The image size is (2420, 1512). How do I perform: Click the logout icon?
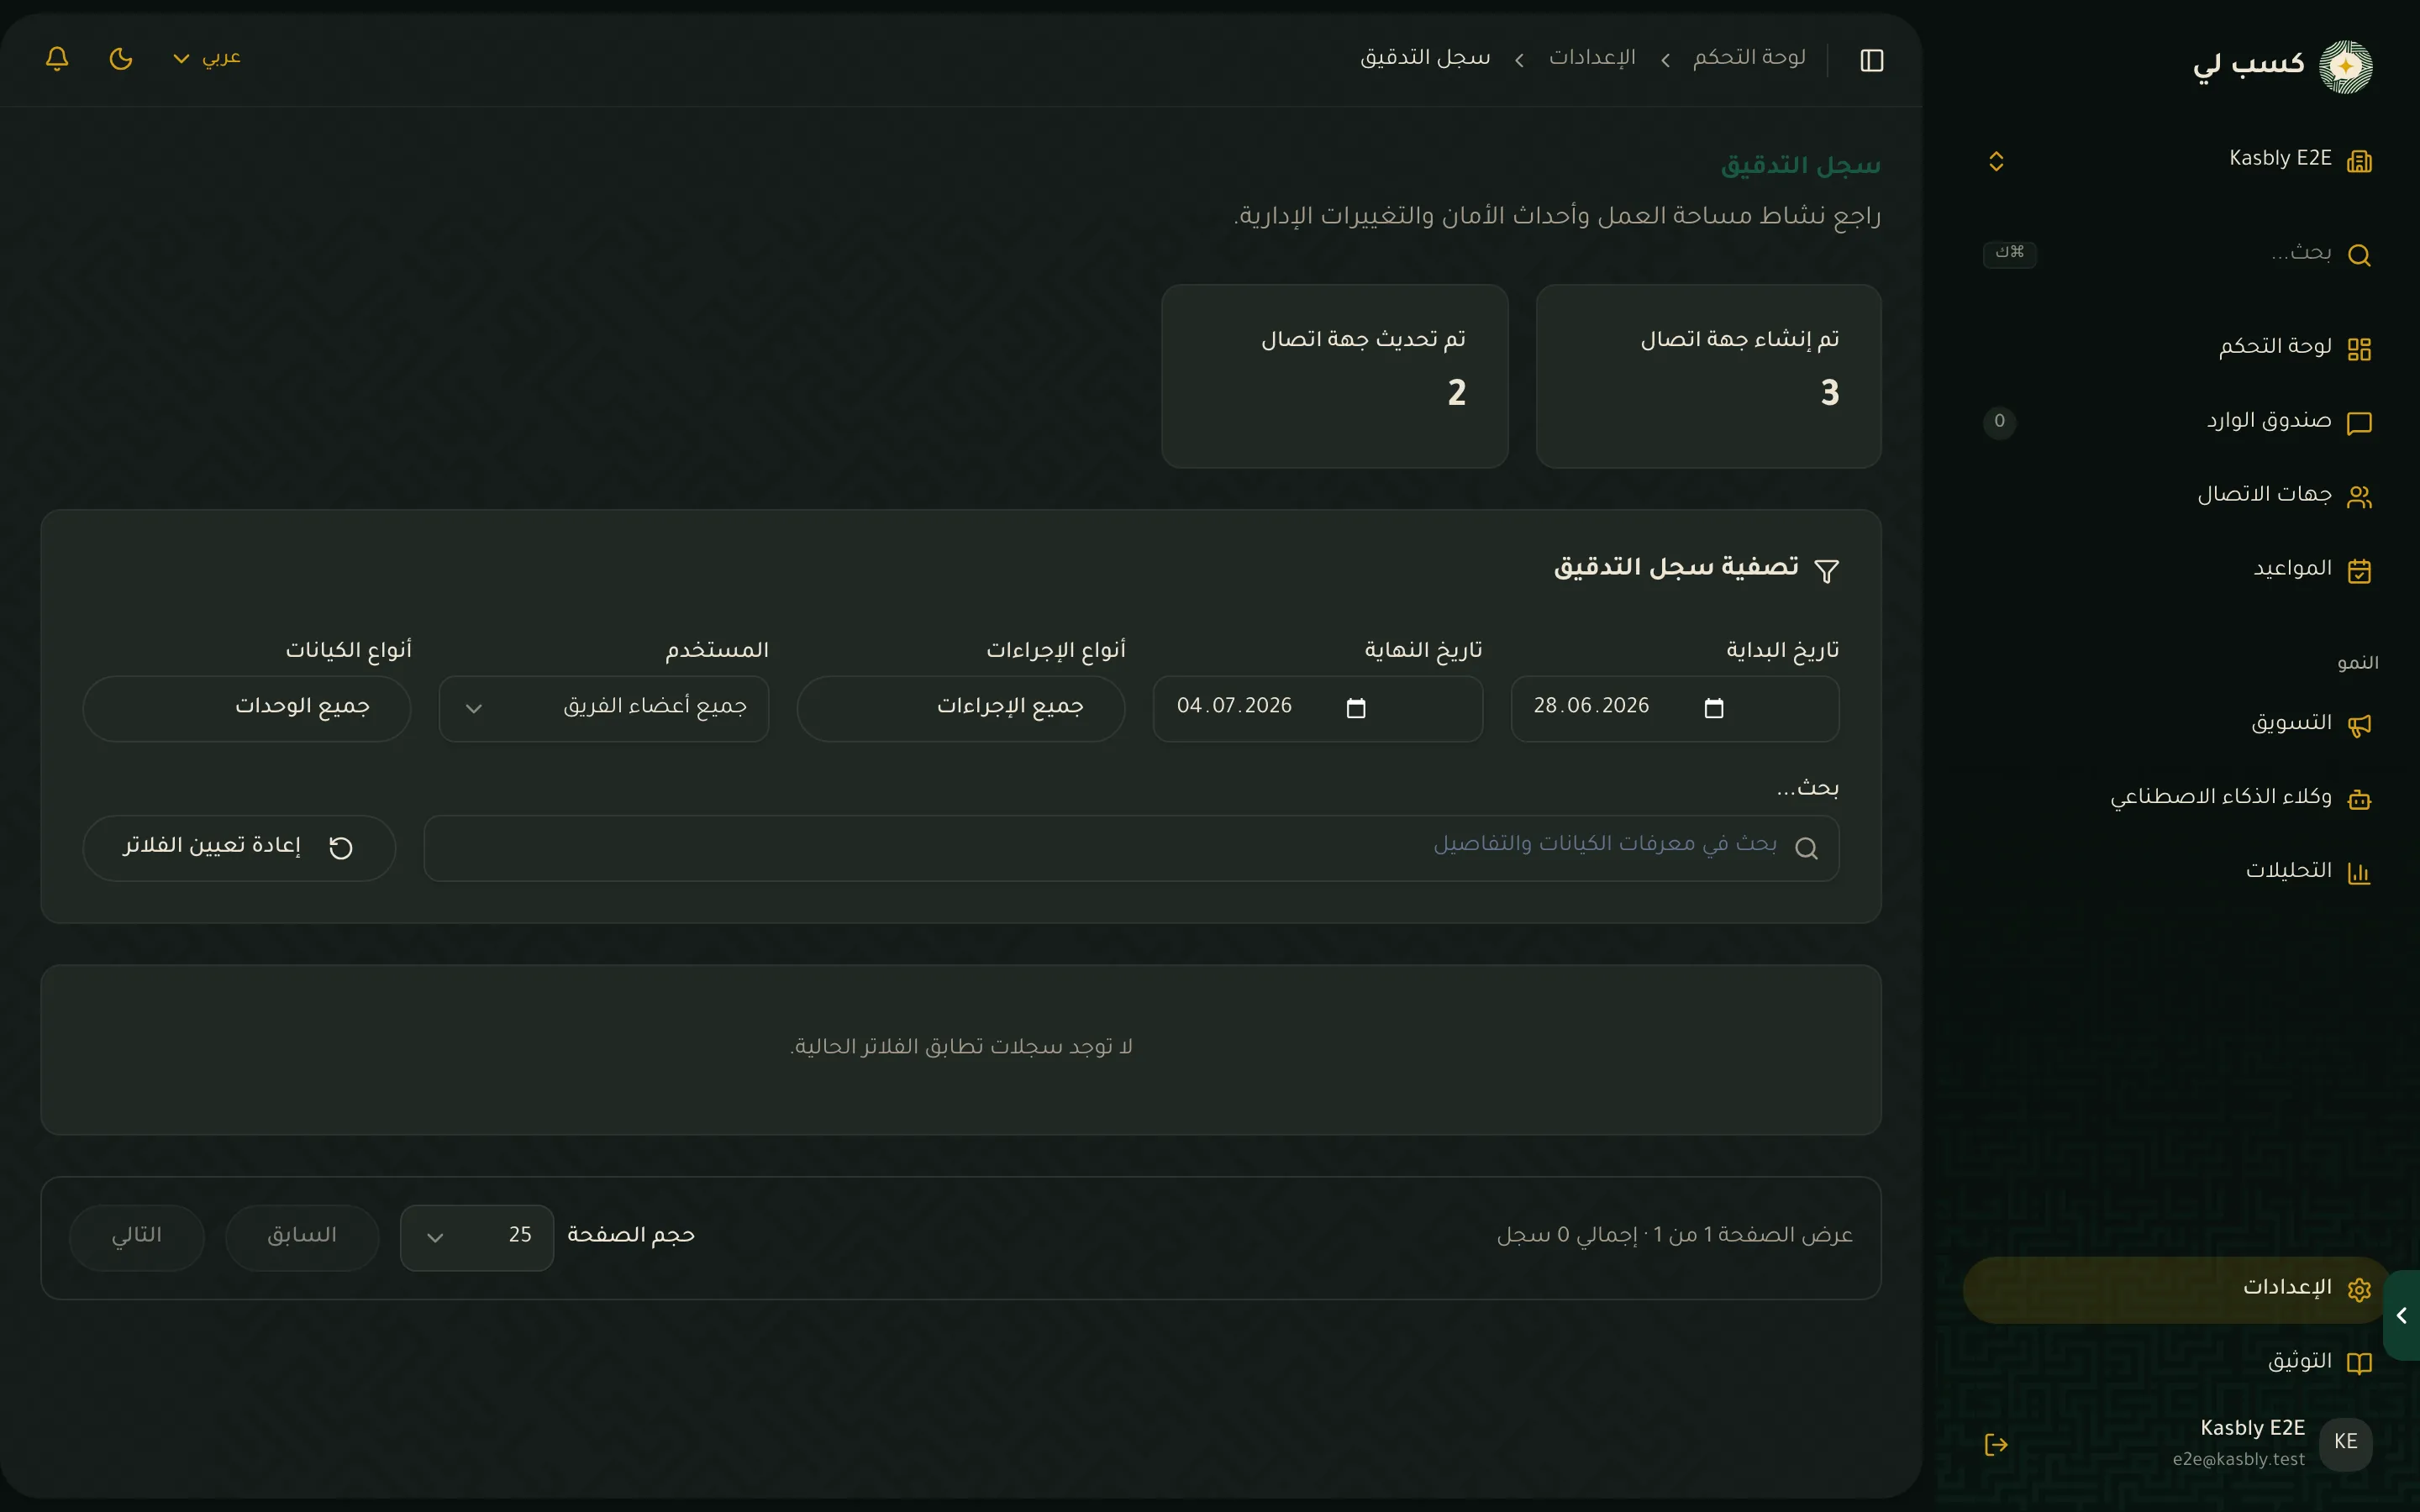1996,1444
